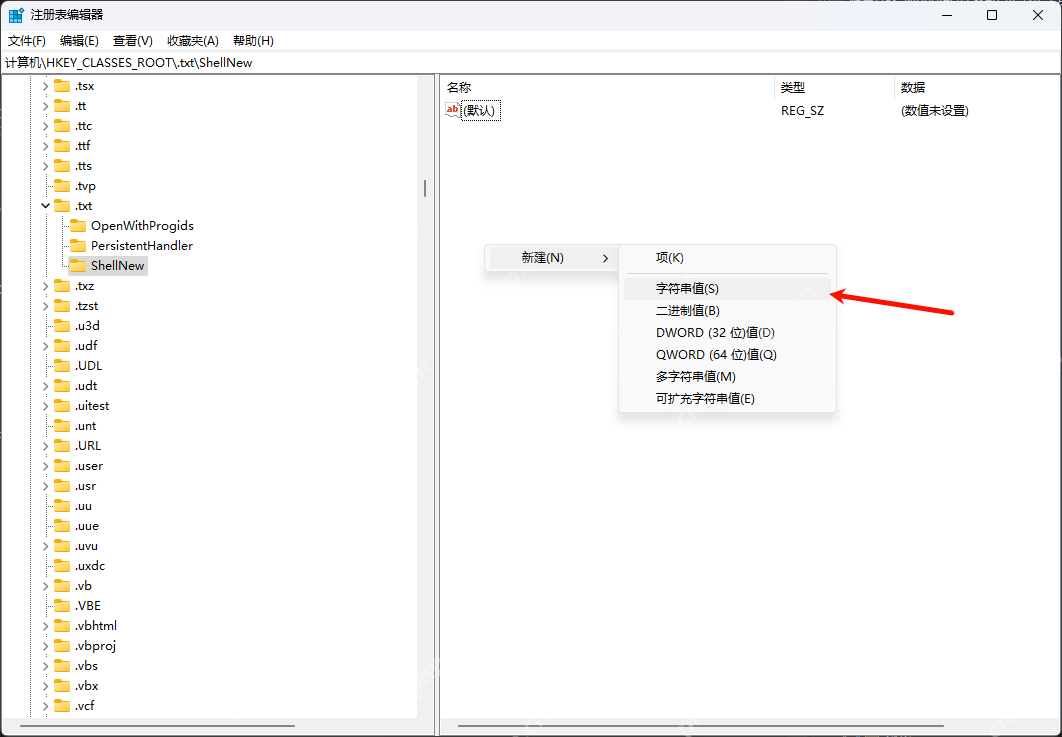1062x737 pixels.
Task: Collapse the .txt key
Action: [45, 206]
